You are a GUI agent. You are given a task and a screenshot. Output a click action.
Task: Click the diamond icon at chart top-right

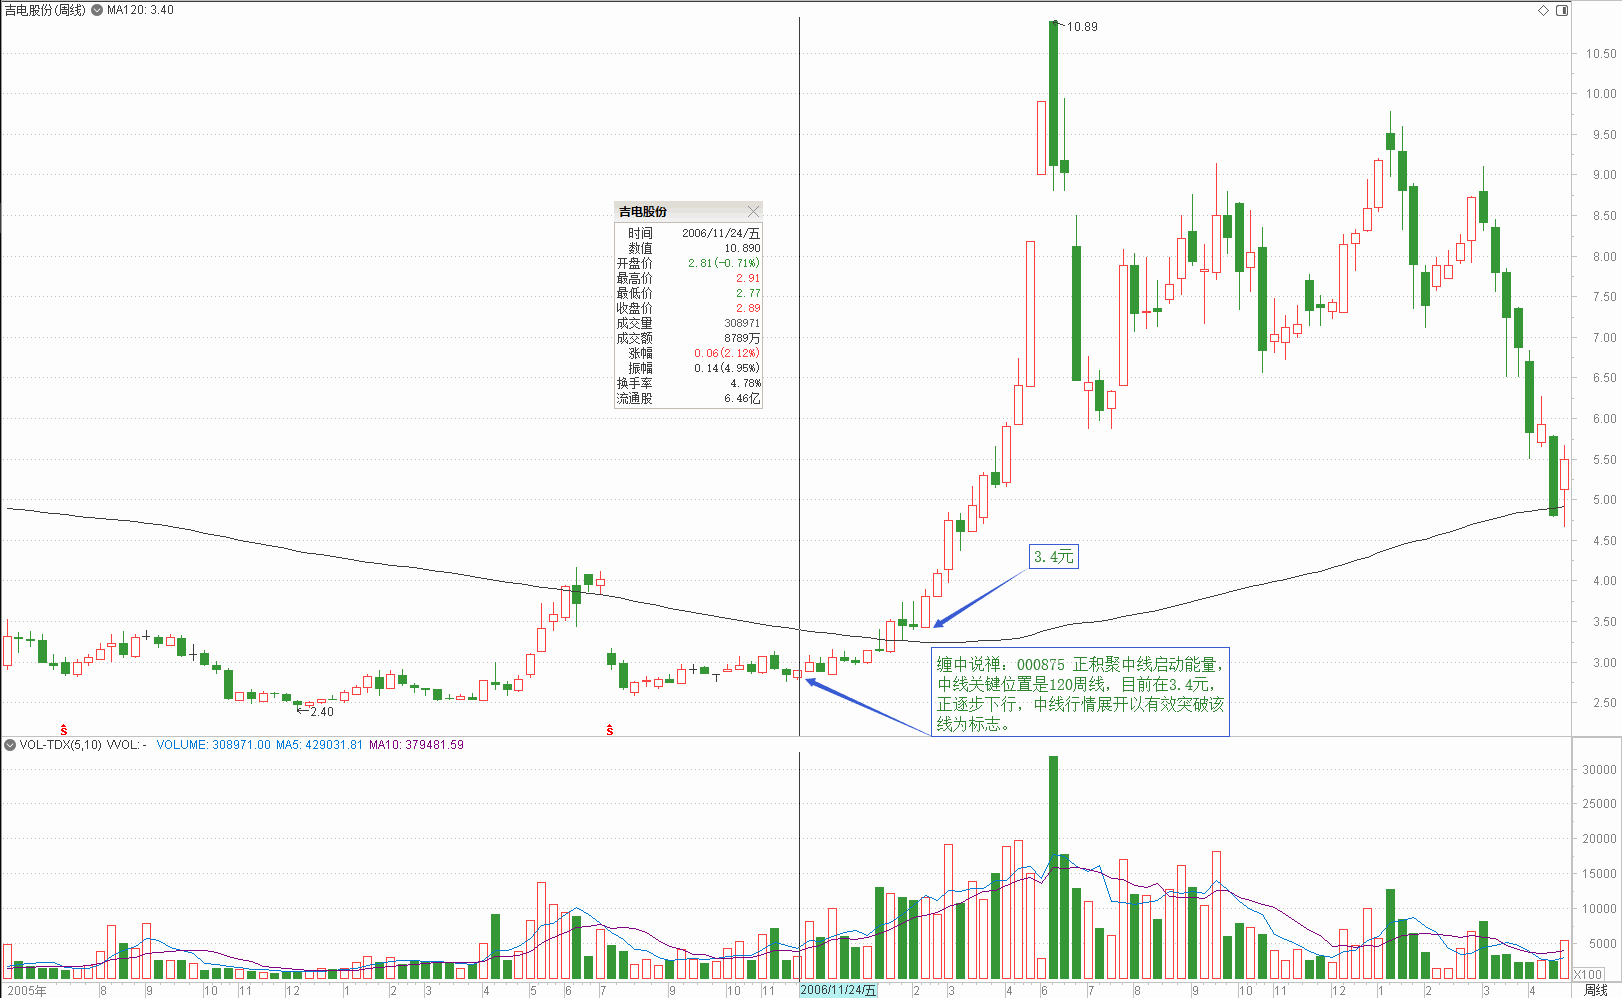[1543, 10]
